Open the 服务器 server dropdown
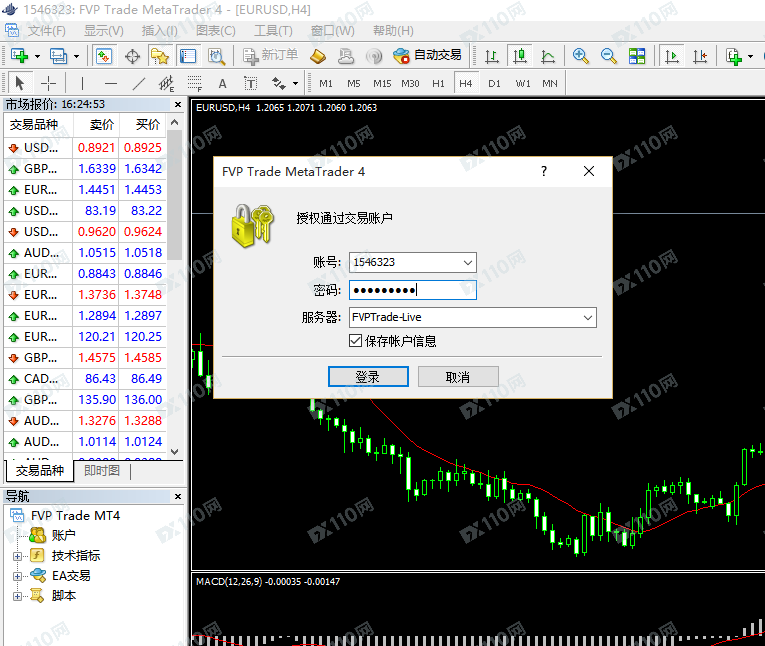The image size is (765, 646). coord(588,318)
